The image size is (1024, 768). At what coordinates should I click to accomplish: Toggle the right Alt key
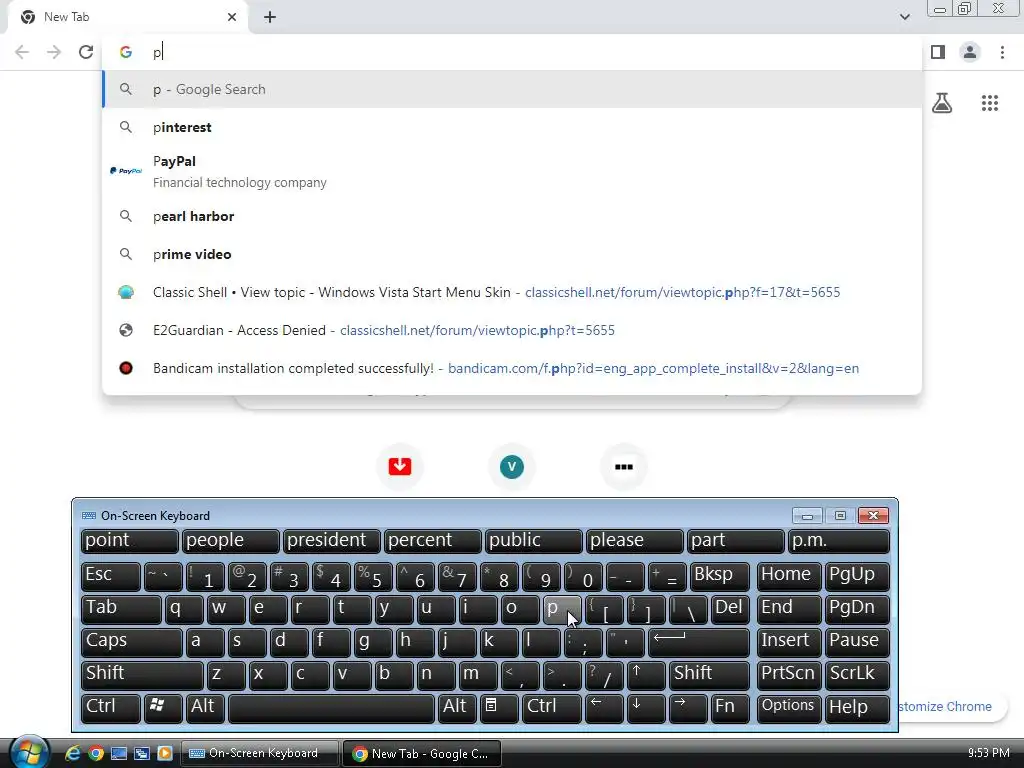[x=457, y=709]
